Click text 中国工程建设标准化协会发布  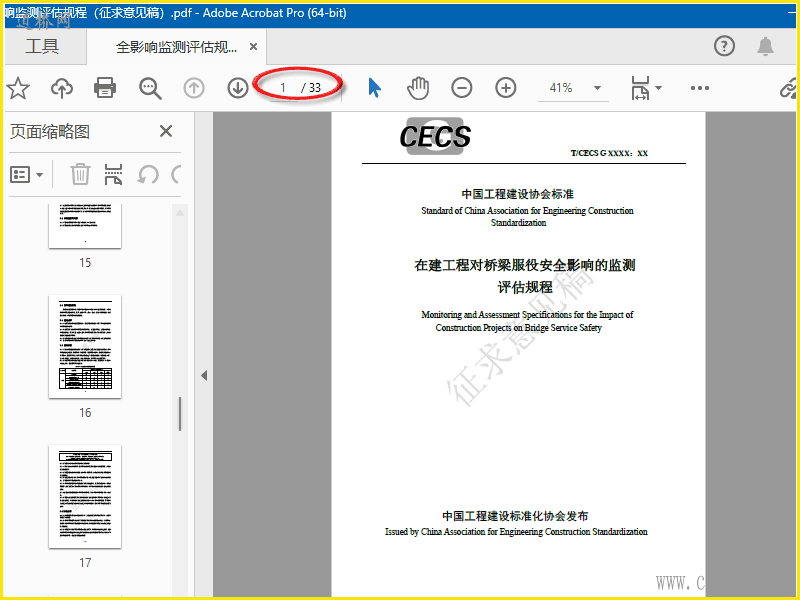point(515,516)
